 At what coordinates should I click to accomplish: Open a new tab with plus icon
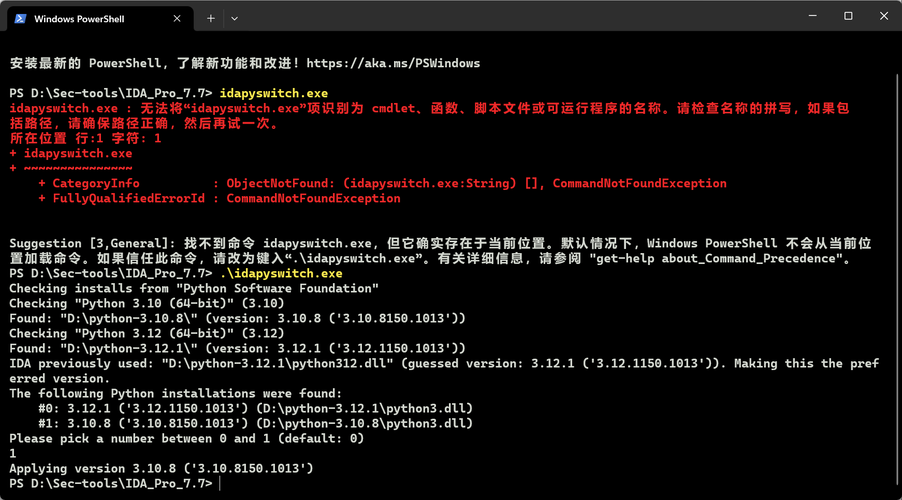pyautogui.click(x=211, y=18)
